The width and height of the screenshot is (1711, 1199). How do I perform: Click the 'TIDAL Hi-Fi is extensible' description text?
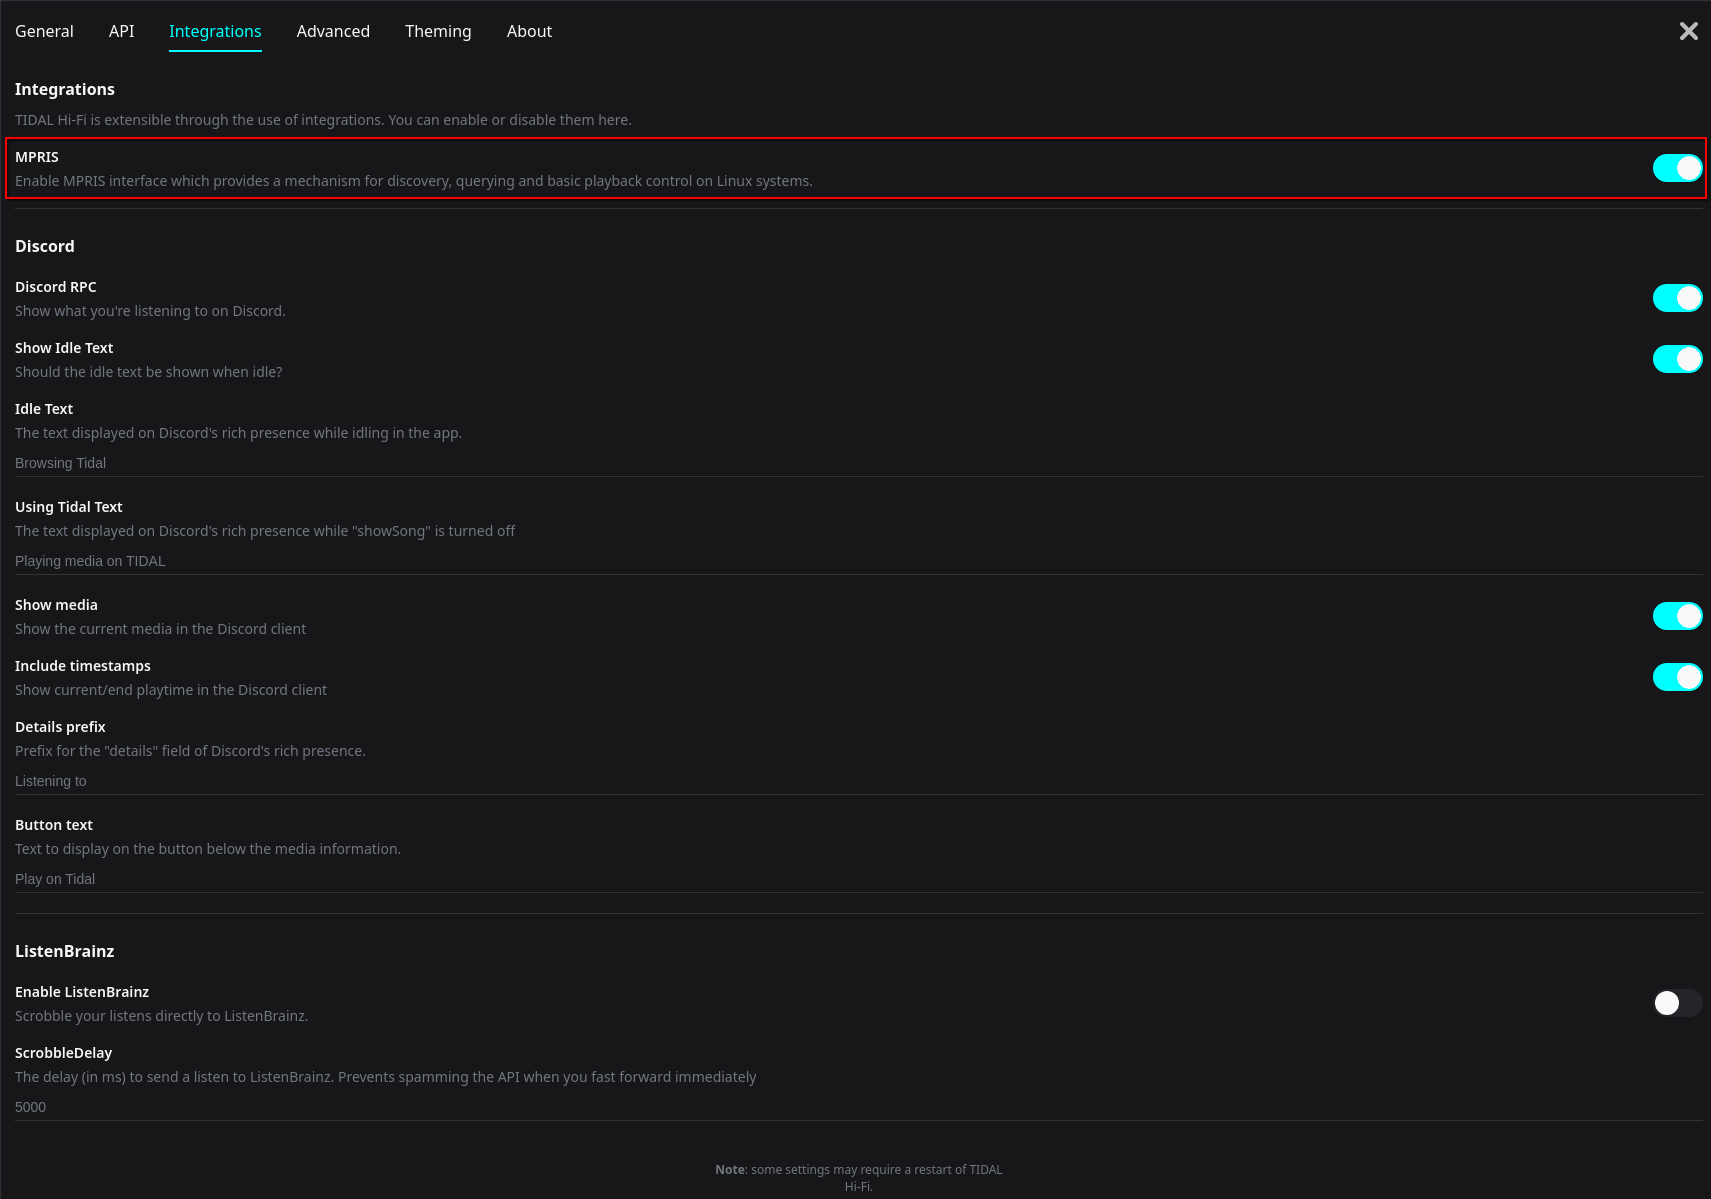click(323, 120)
